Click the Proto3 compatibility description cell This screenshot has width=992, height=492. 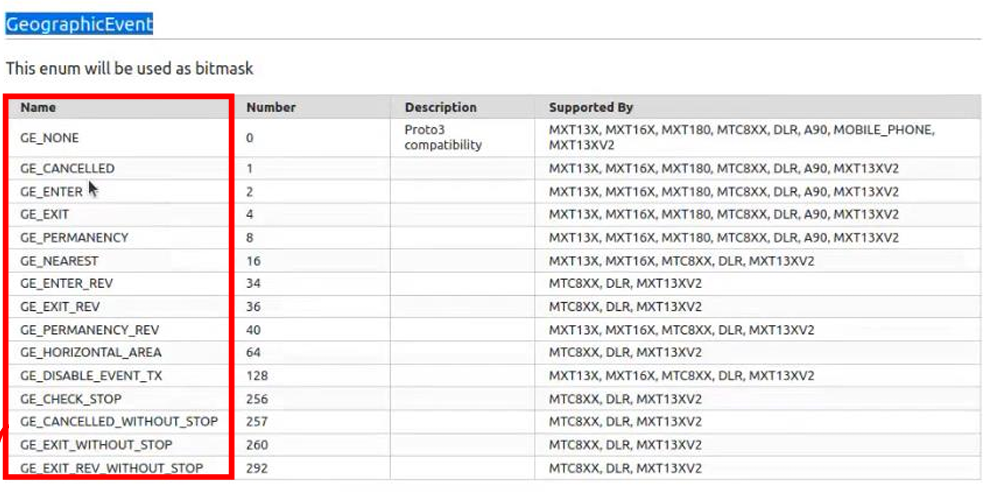click(x=443, y=137)
